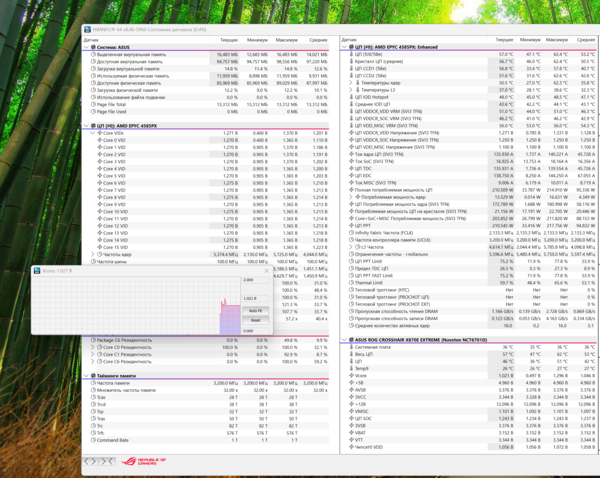The image size is (600, 478).
Task: Expand Core C0 Резидентность
Action: click(92, 347)
